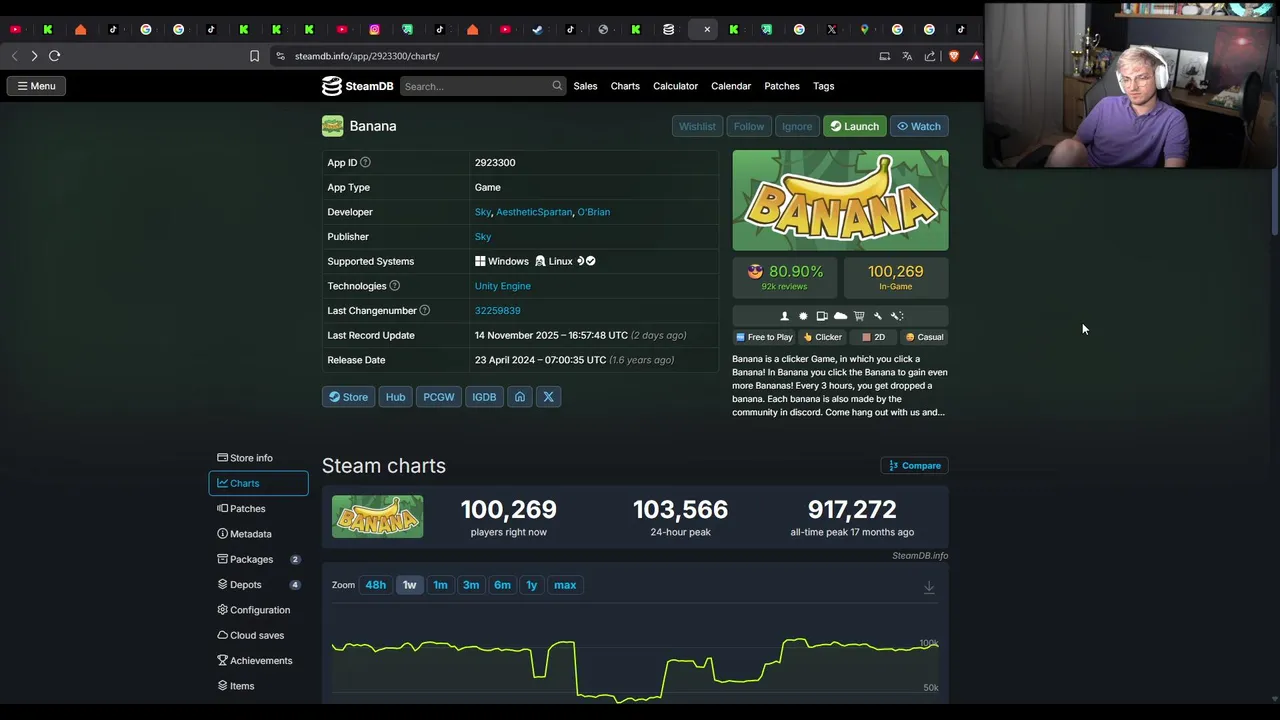
Task: Click the search magnifier icon
Action: pos(557,86)
